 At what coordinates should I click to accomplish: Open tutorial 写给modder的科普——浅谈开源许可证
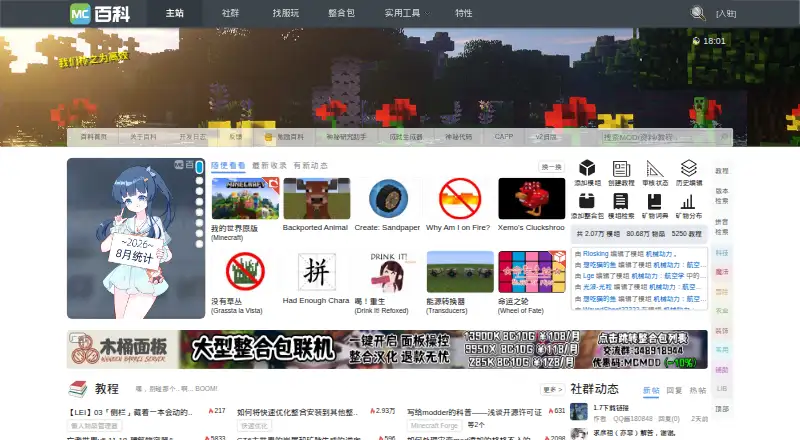[x=474, y=412]
